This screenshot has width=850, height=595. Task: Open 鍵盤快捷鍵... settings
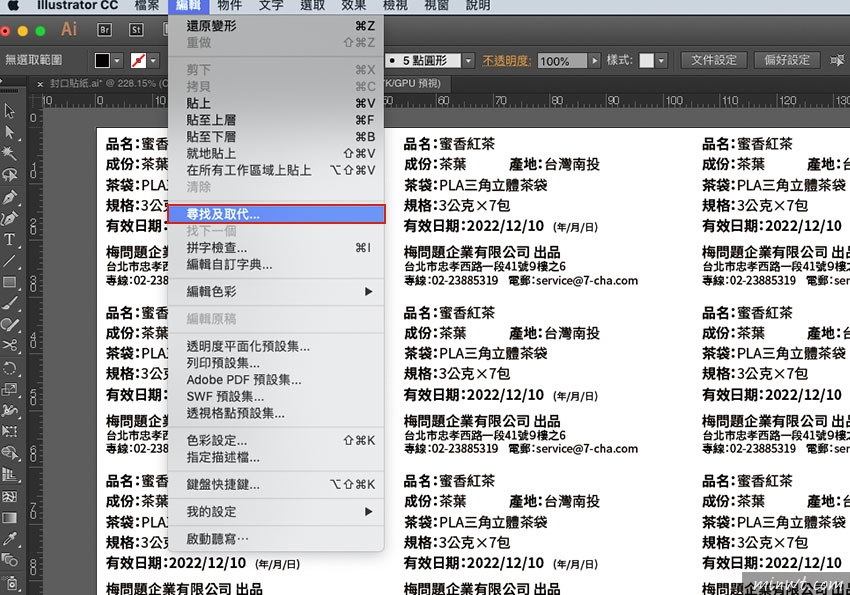click(276, 484)
